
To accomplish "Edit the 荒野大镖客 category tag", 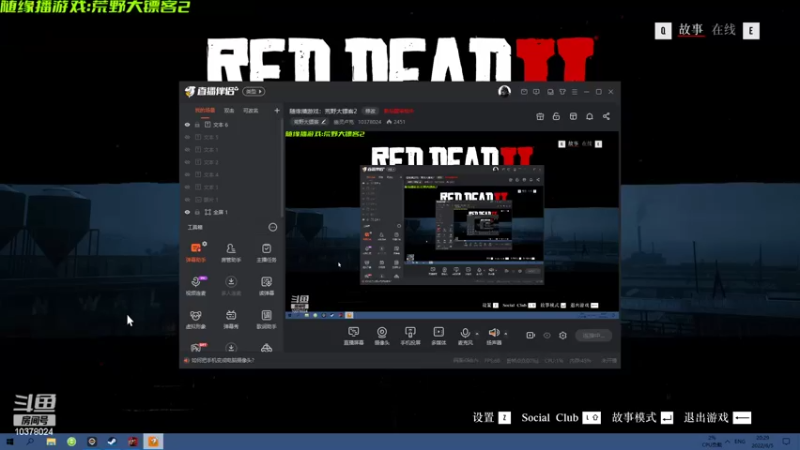I will (x=309, y=122).
